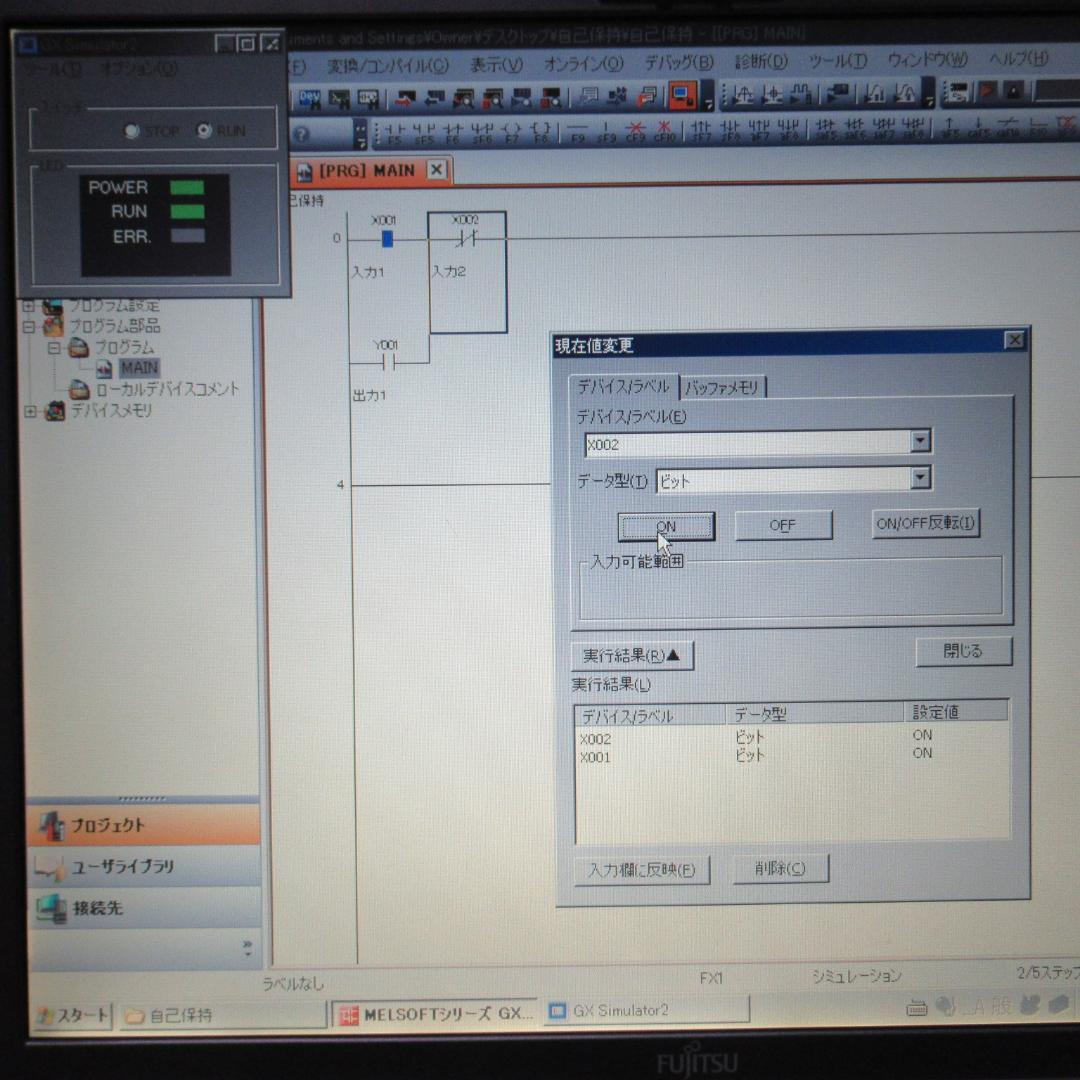Click the blue help question mark icon

pyautogui.click(x=301, y=133)
